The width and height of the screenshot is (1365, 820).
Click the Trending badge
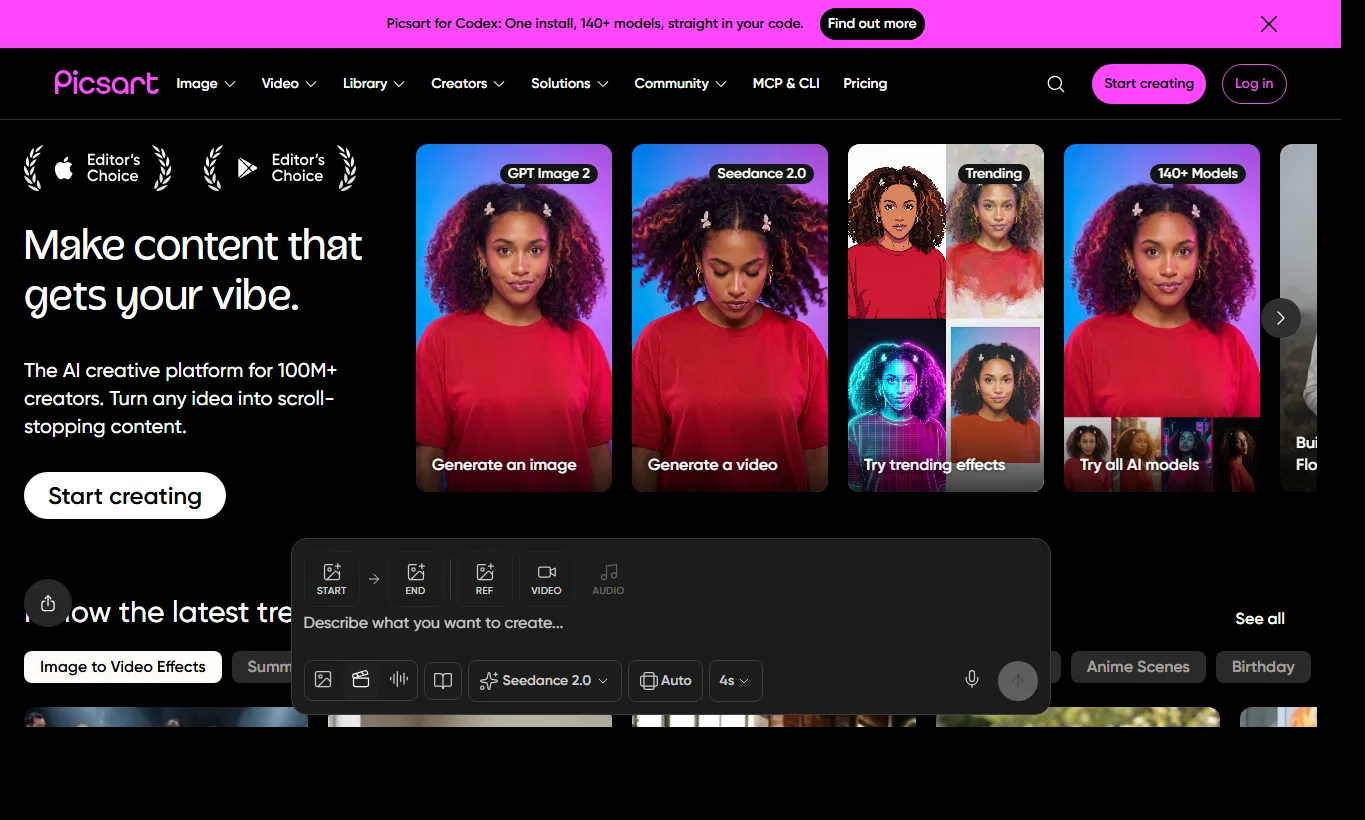click(993, 173)
